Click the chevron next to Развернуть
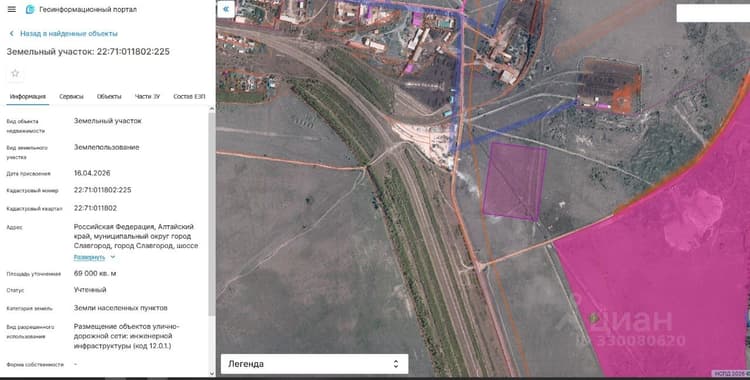The image size is (750, 380). click(x=113, y=257)
